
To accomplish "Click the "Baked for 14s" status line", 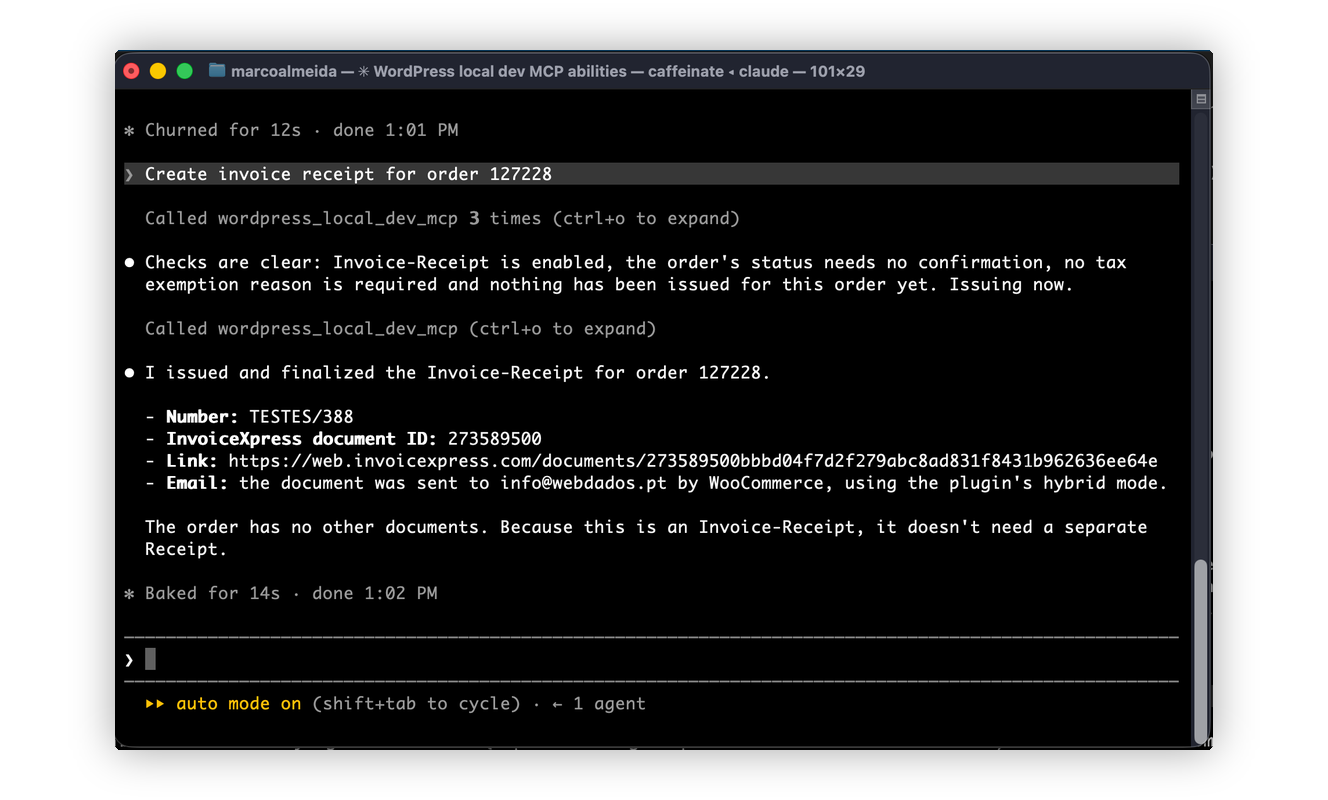I will (x=281, y=593).
